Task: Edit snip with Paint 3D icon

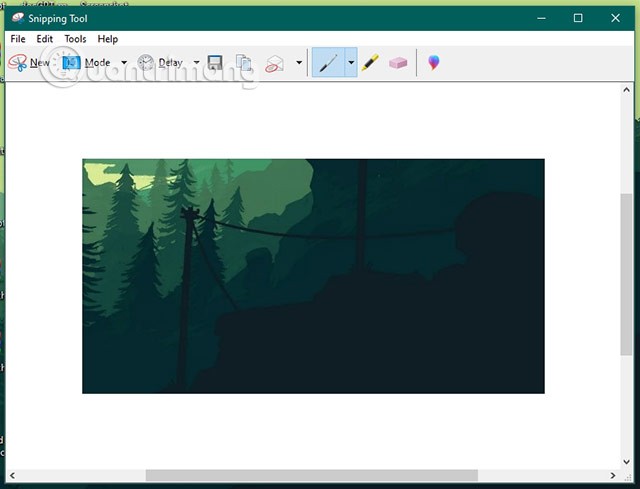Action: [433, 62]
